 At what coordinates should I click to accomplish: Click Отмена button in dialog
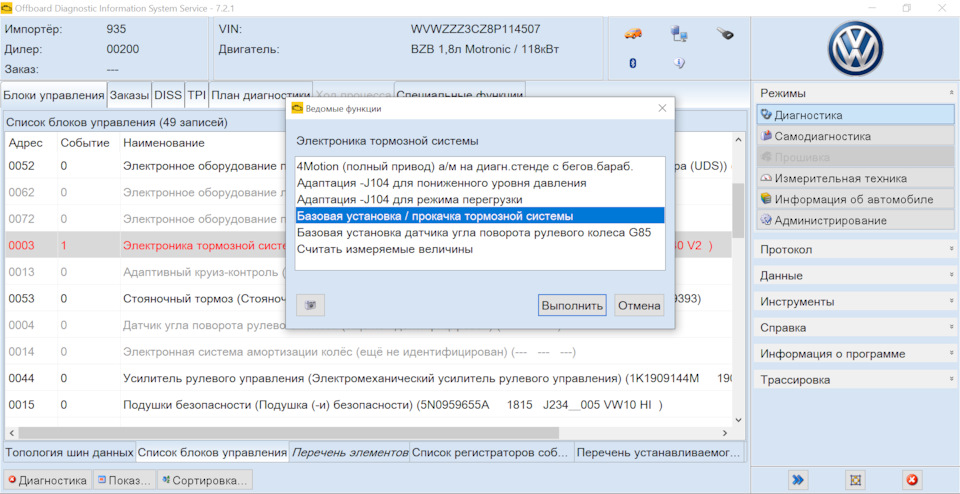(639, 305)
